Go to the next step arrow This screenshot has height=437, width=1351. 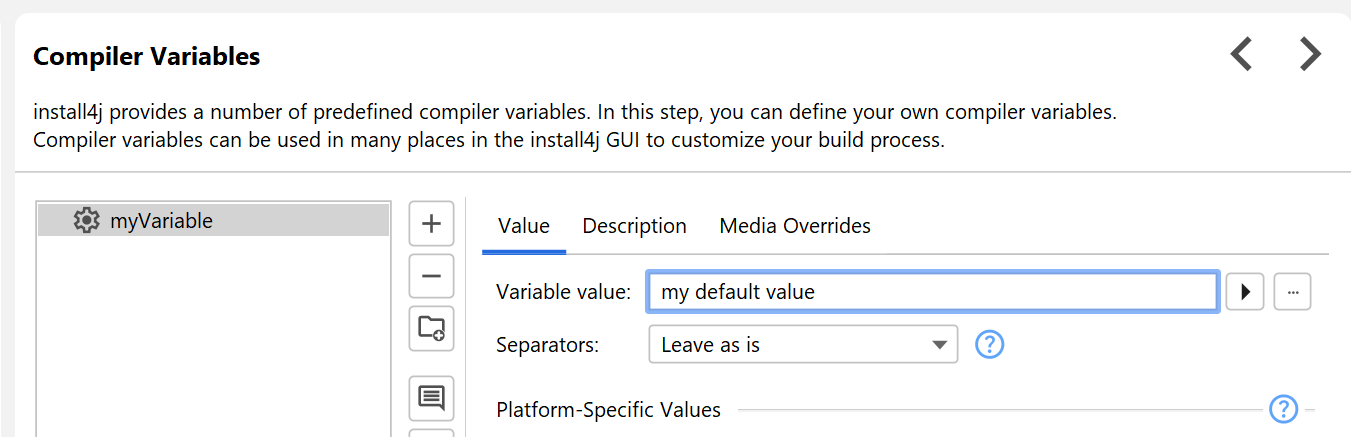1310,54
